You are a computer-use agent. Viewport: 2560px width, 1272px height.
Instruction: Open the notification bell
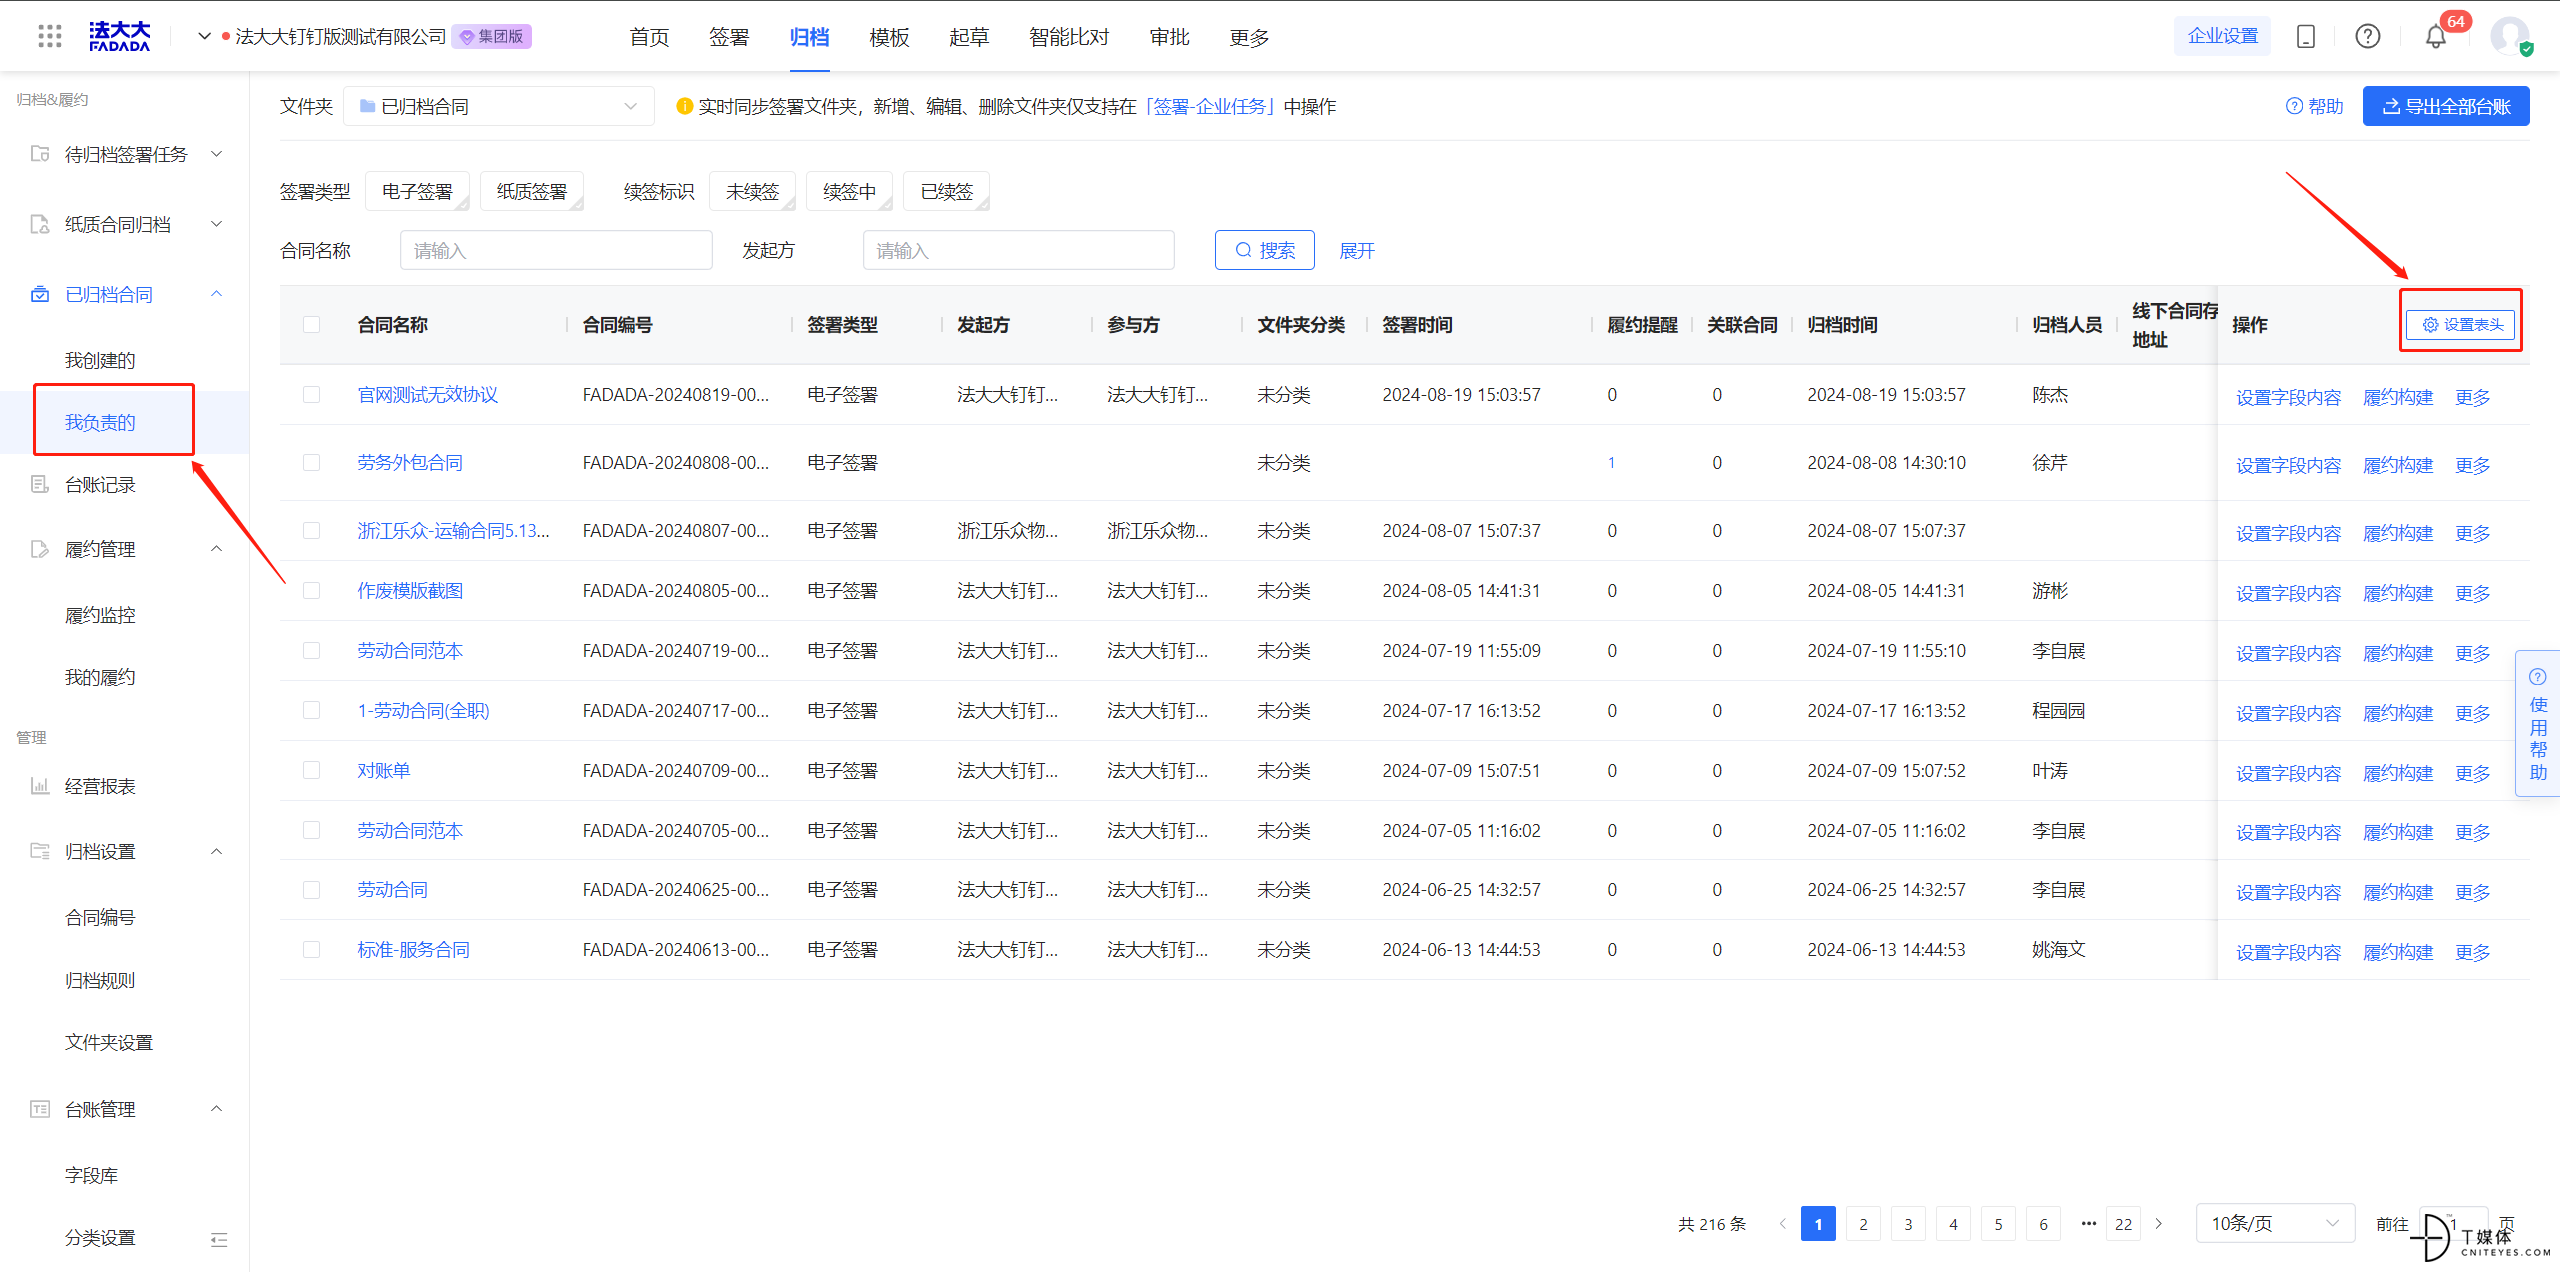2436,37
